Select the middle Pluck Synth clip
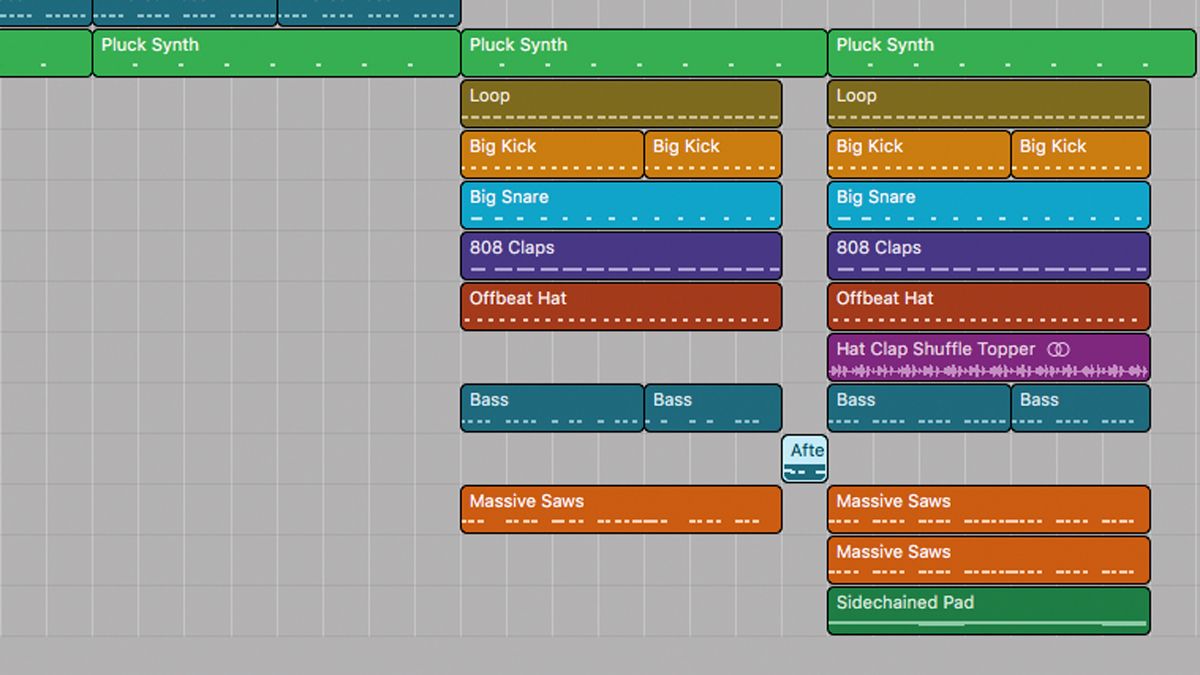Screen dimensions: 1200x675 [x=640, y=52]
